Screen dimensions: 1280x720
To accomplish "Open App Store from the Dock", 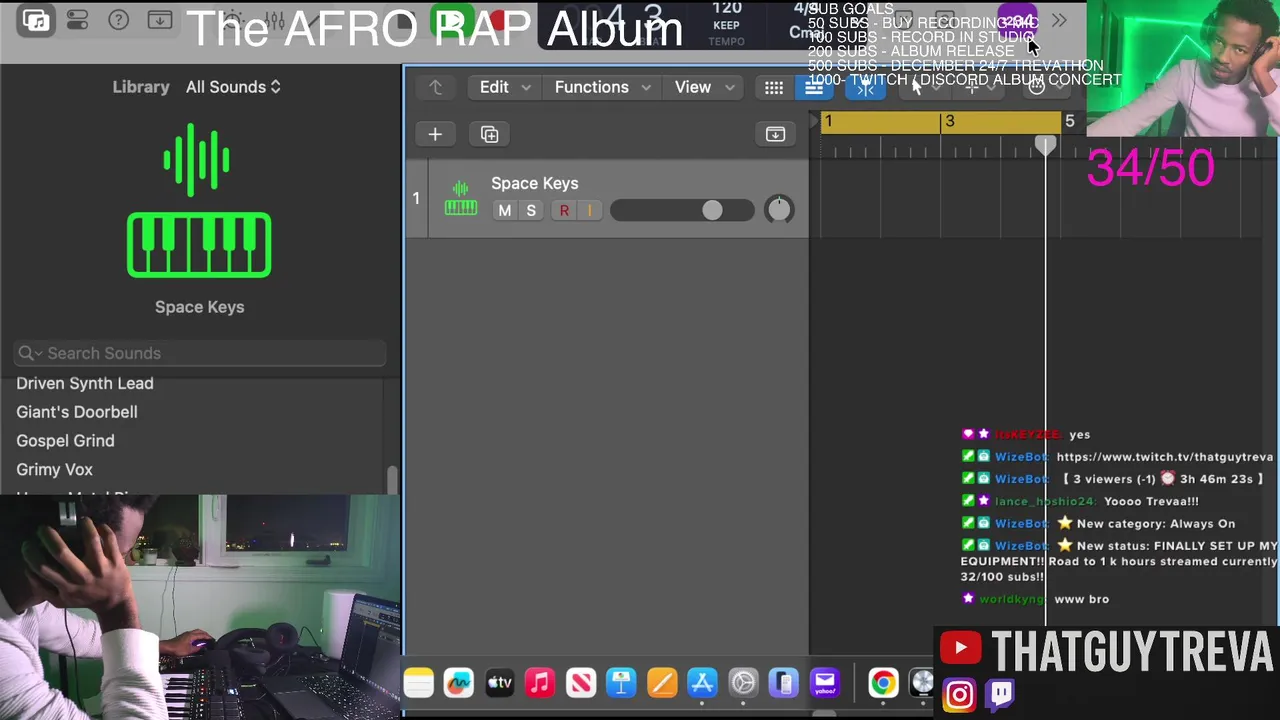I will tap(702, 683).
